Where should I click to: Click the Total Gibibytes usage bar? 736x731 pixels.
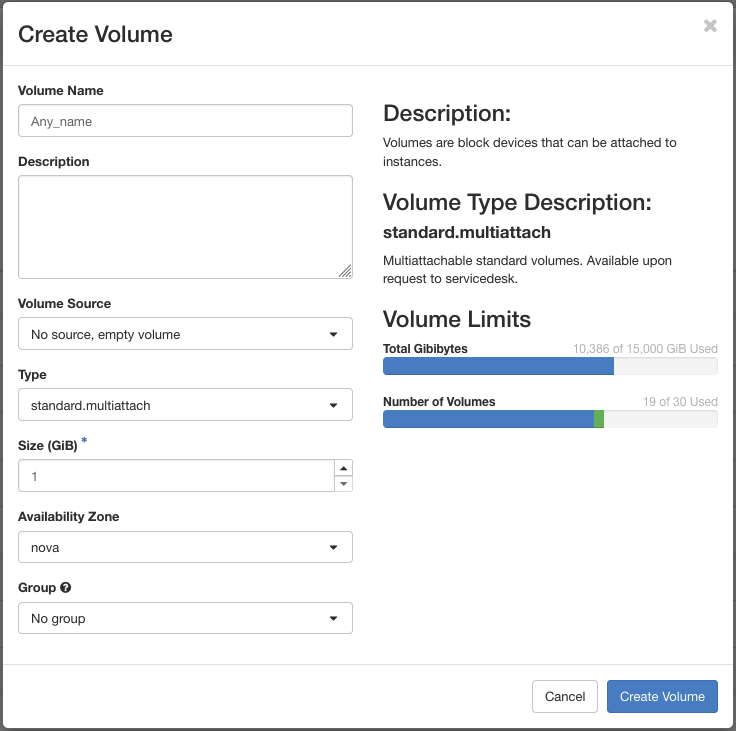coord(550,366)
